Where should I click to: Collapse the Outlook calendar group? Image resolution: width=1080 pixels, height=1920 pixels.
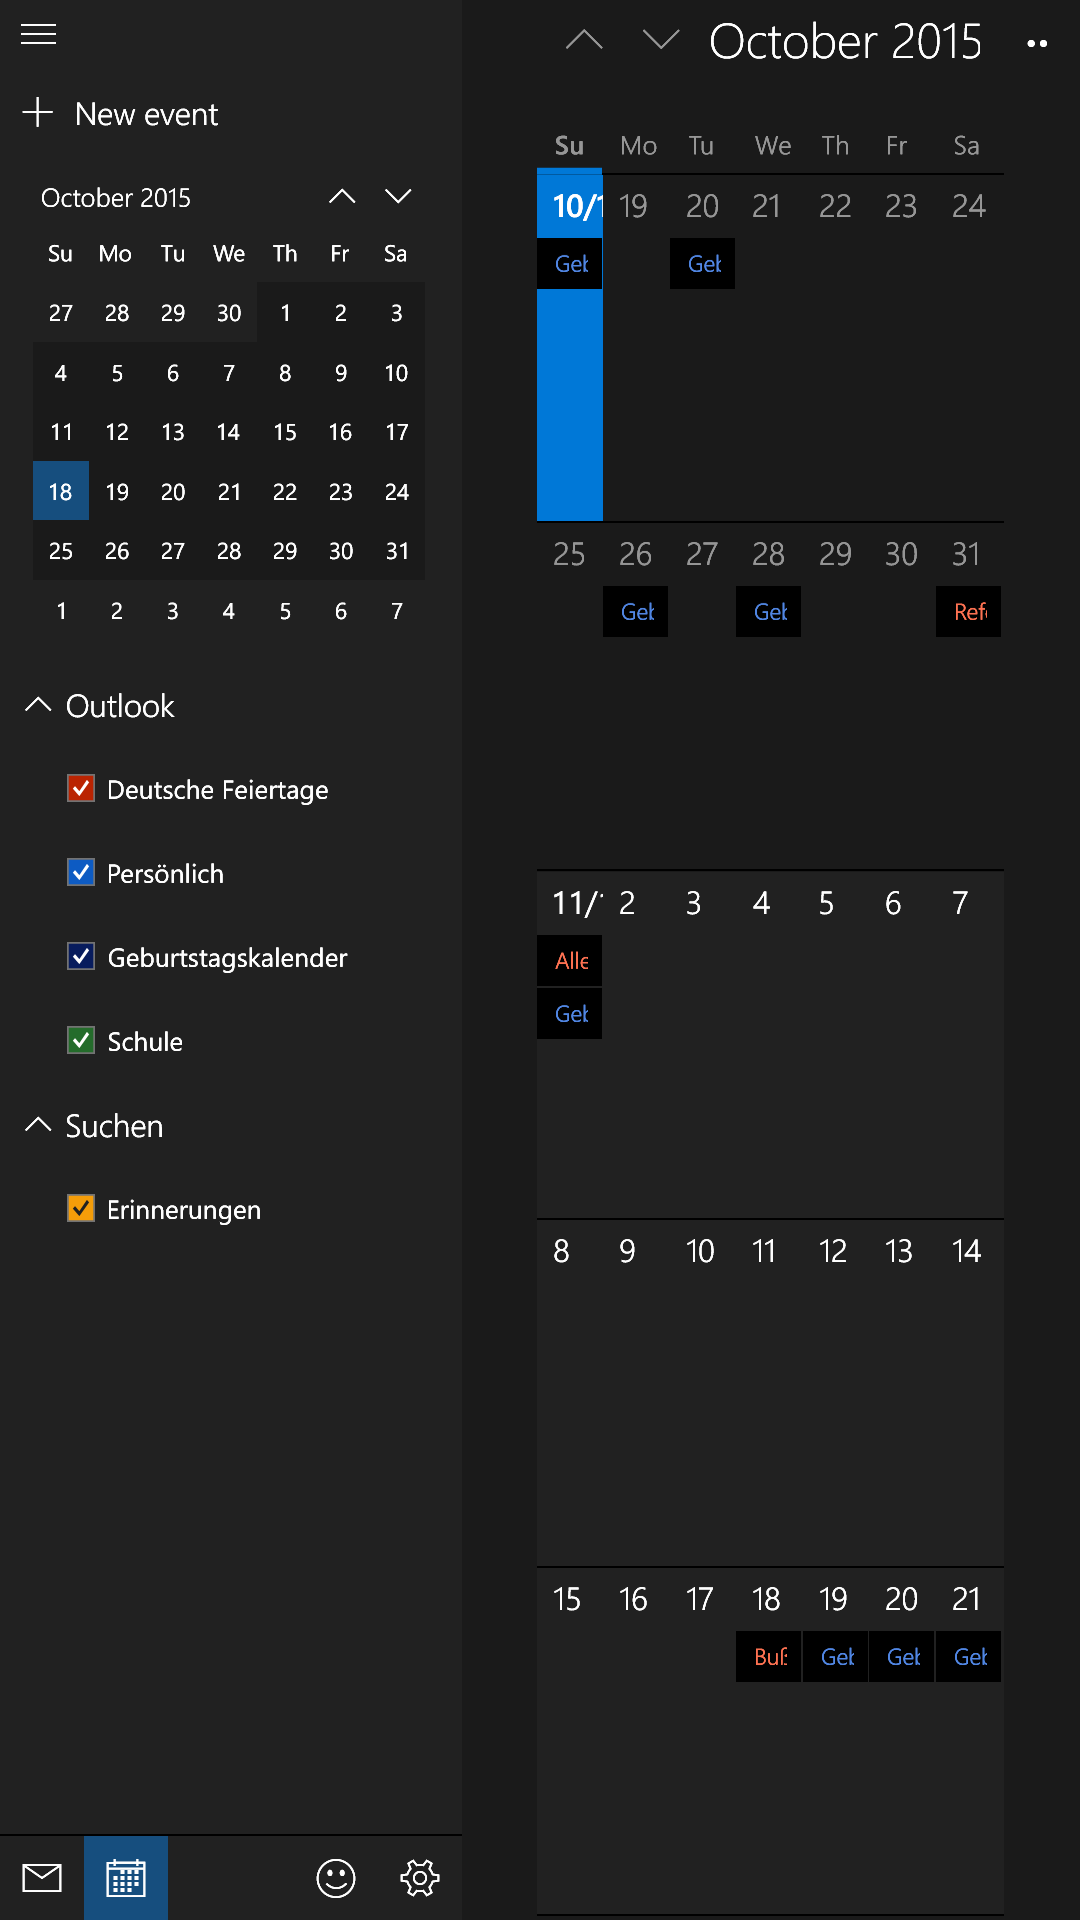coord(38,705)
